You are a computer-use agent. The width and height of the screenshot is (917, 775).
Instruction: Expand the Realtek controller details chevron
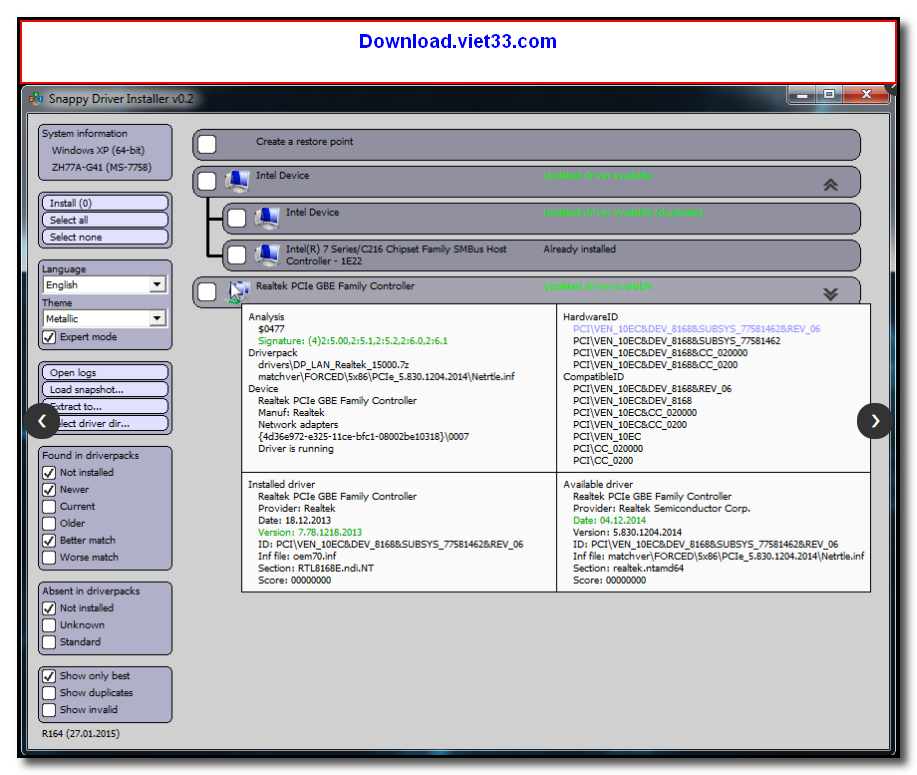coord(830,293)
